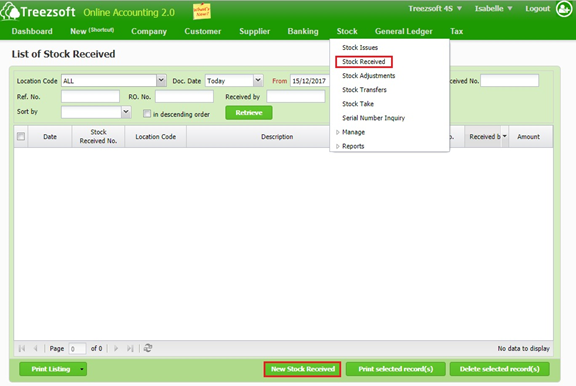Screen dimensions: 576x386
Task: Sort by the Description column header
Action: point(258,137)
